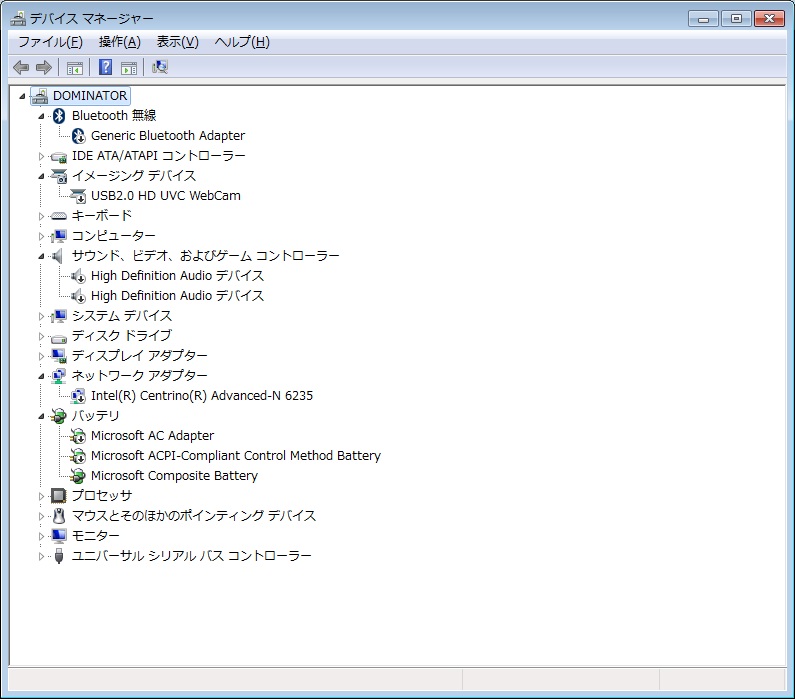Click the ACPI-Compliant Control Method Battery icon
Viewport: 795px width, 699px height.
(78, 456)
